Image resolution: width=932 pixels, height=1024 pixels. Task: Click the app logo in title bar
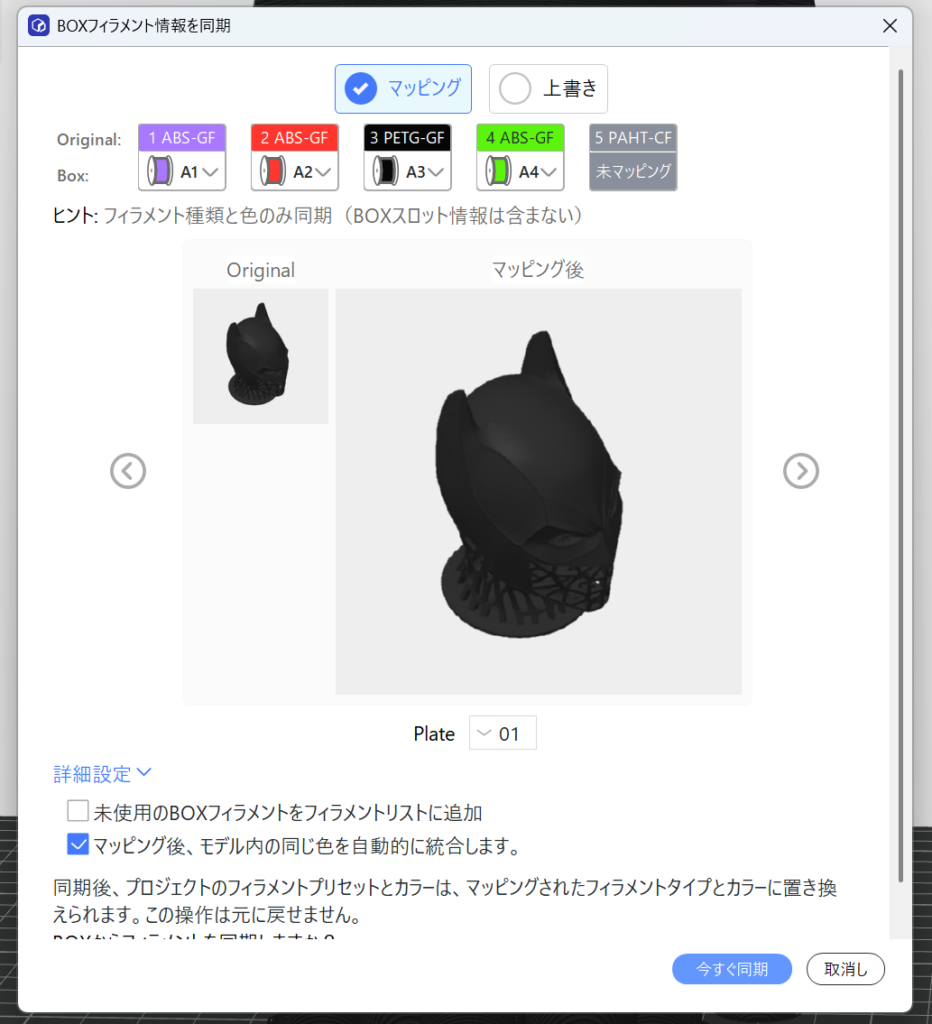point(39,26)
